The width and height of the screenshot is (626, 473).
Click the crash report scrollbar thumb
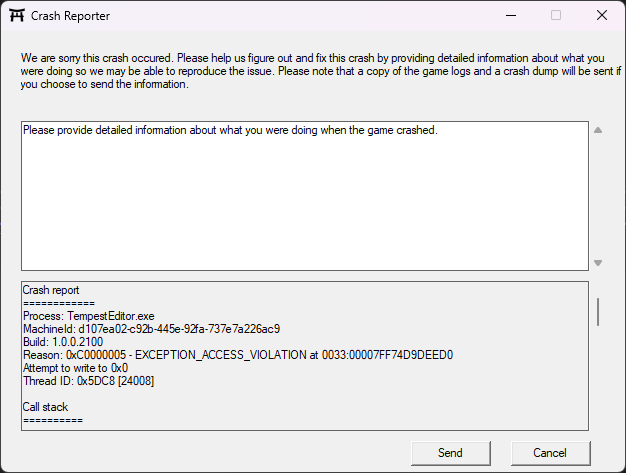(598, 311)
